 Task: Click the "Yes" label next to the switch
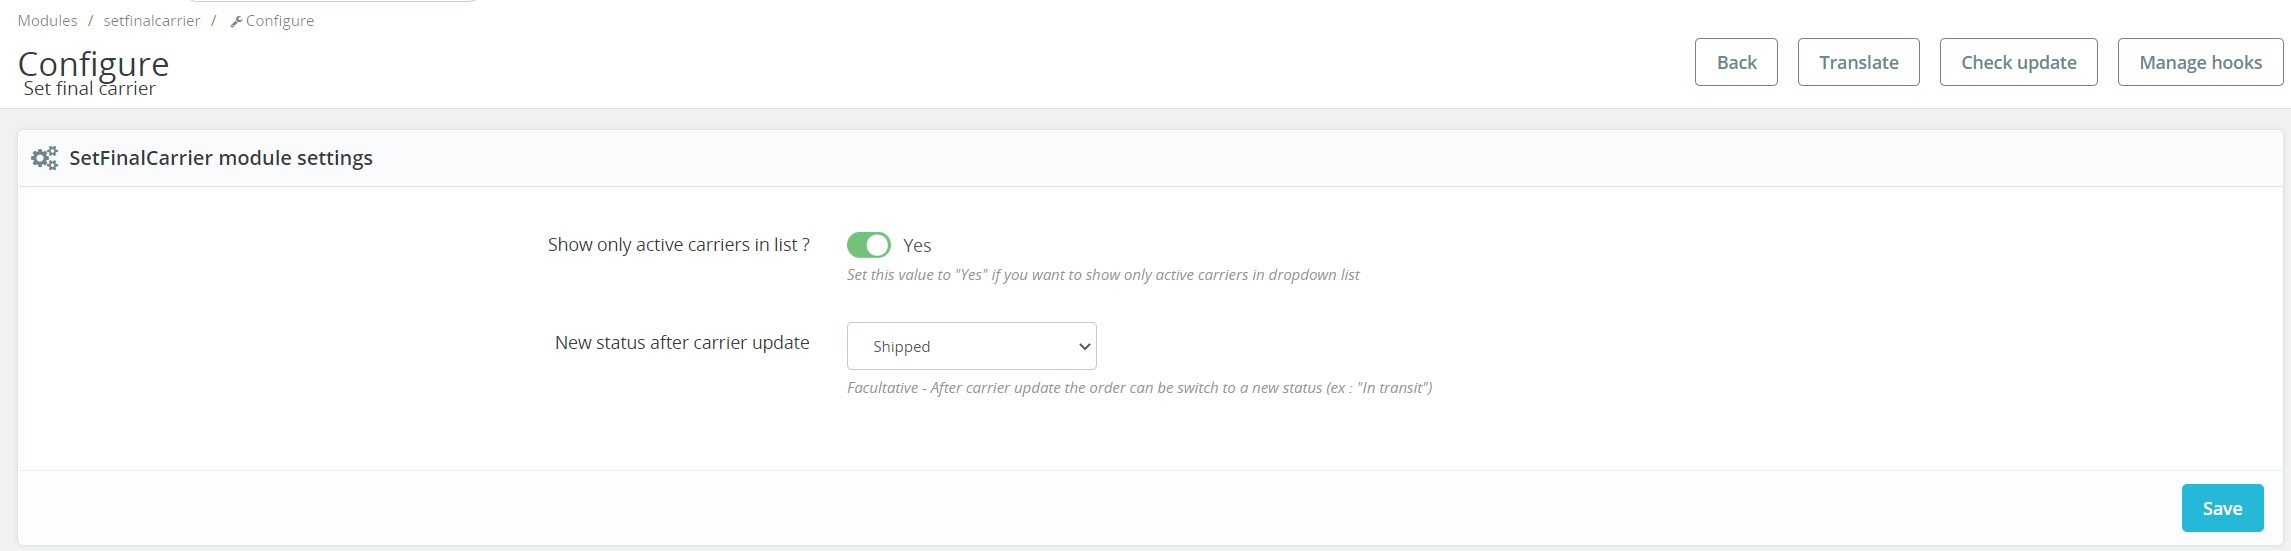pos(917,245)
